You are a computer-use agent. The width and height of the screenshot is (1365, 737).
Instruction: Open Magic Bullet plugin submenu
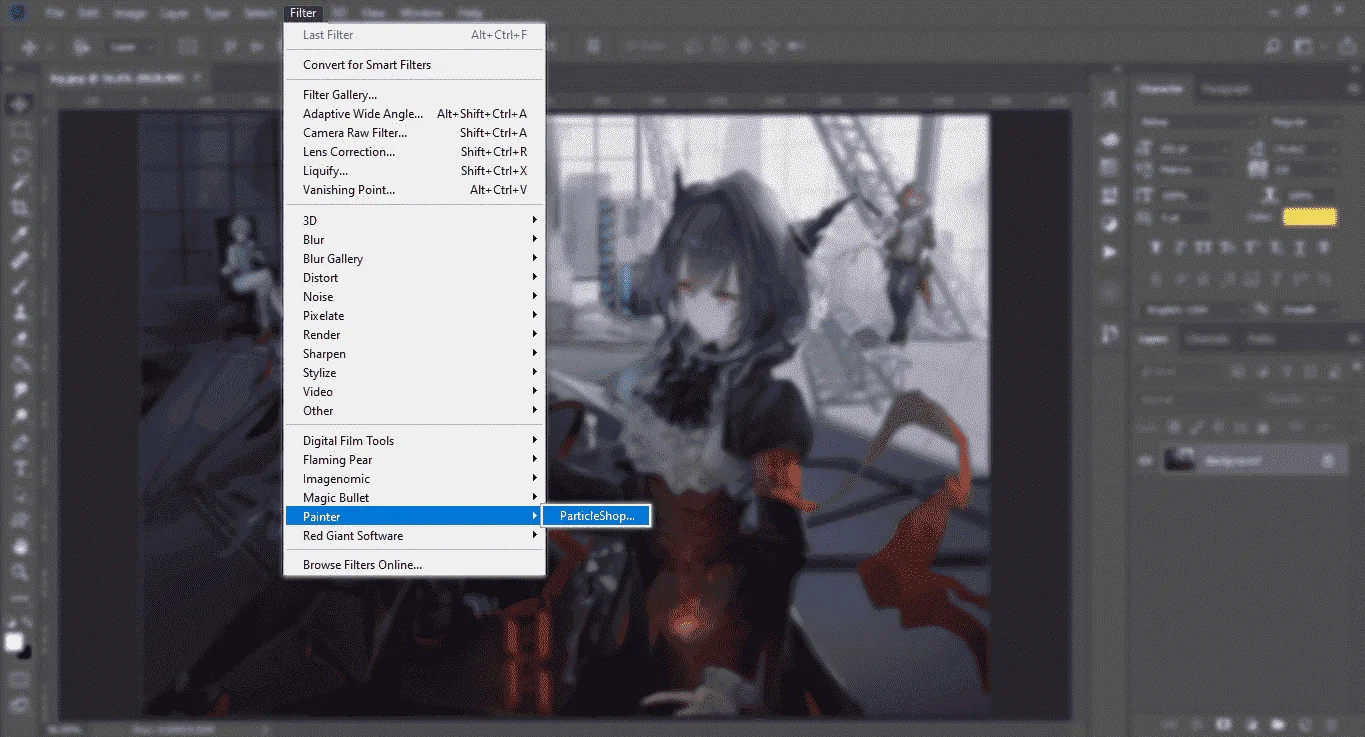coord(415,498)
